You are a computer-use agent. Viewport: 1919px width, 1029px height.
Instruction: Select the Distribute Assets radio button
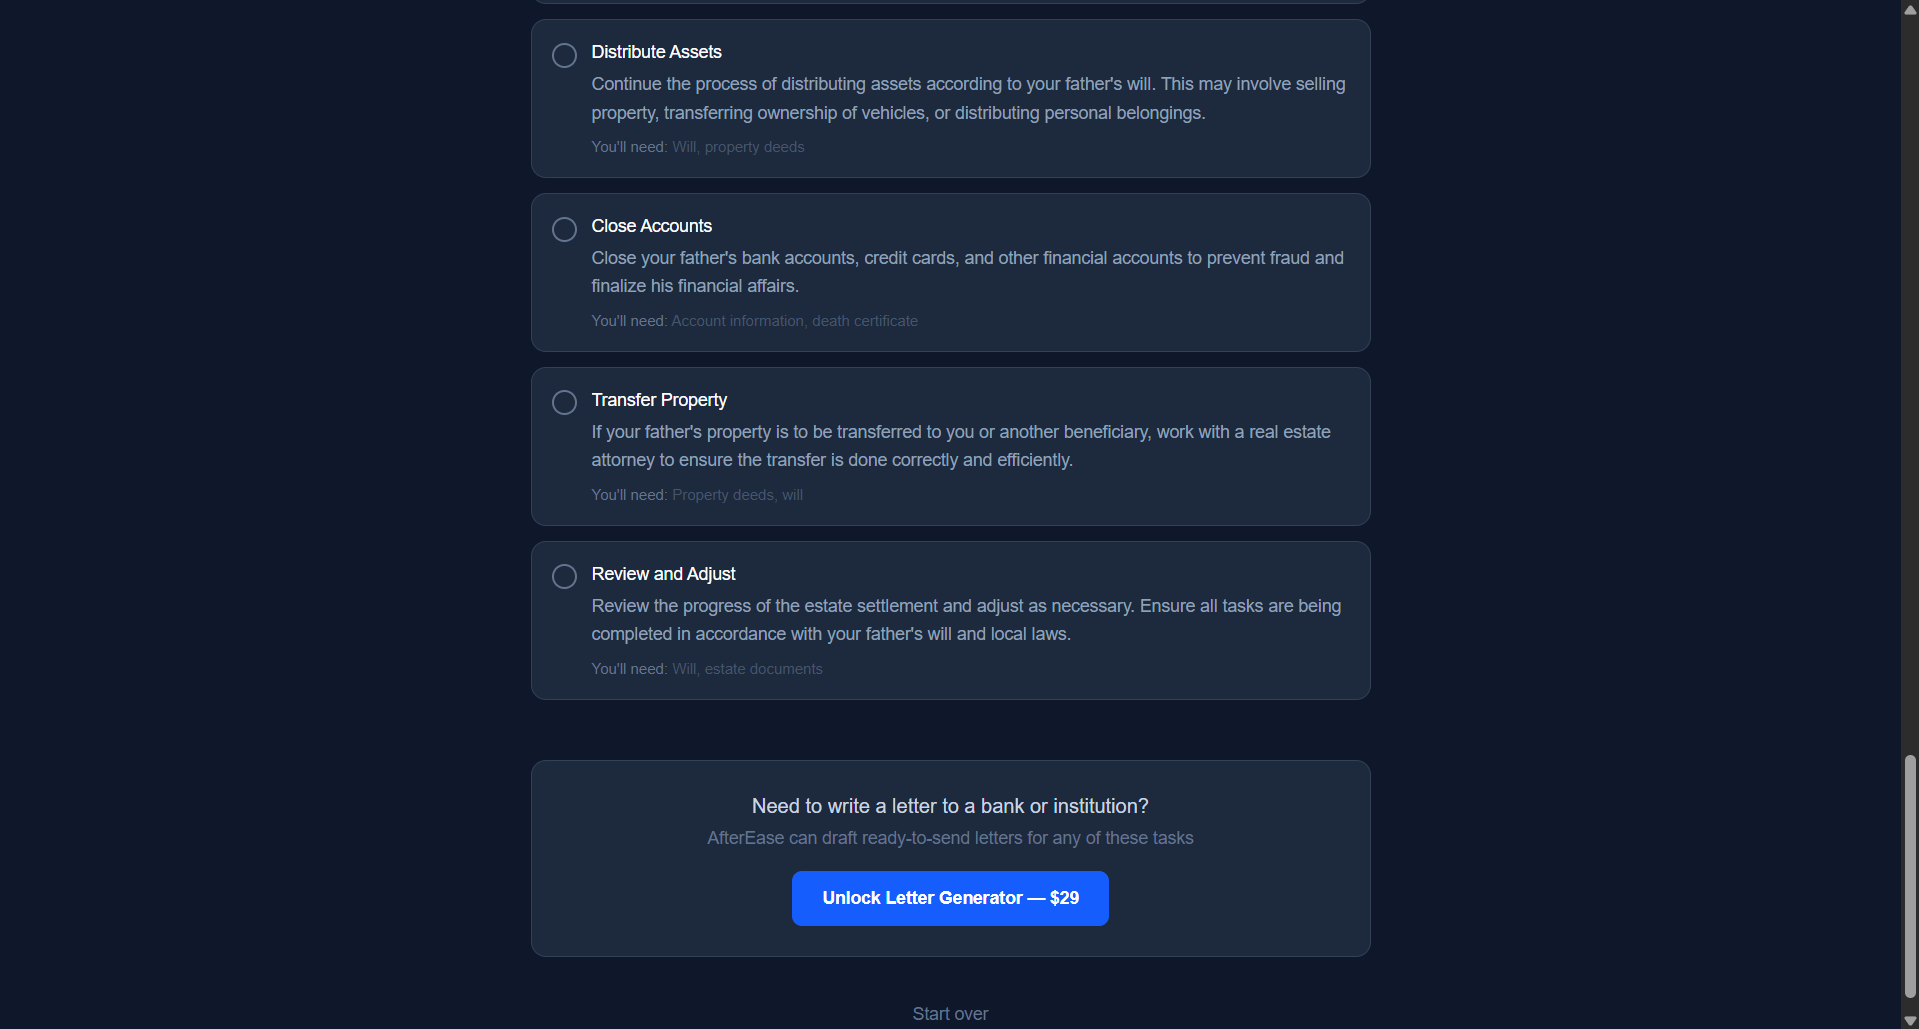pos(563,55)
